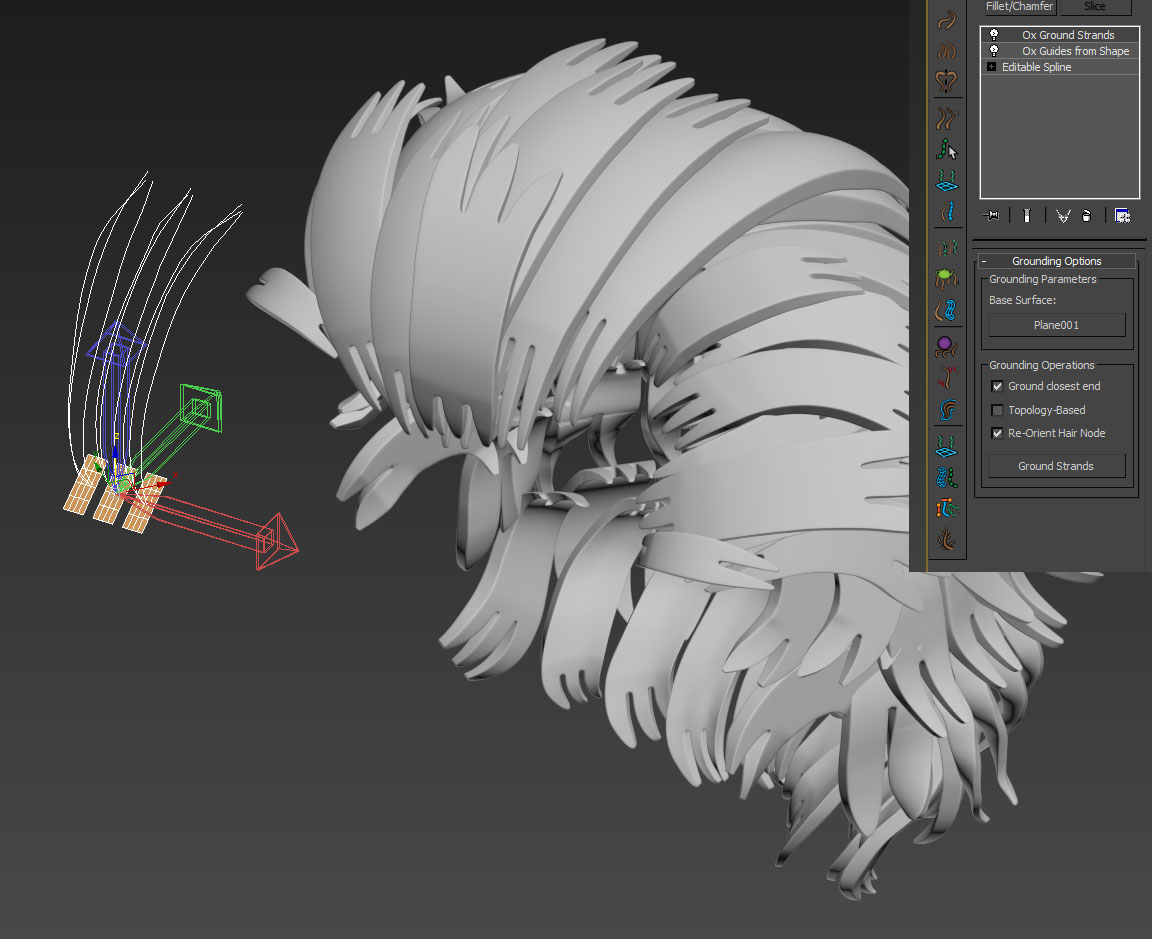Collapse the Grounding Options rollout
This screenshot has height=939, width=1152.
984,261
